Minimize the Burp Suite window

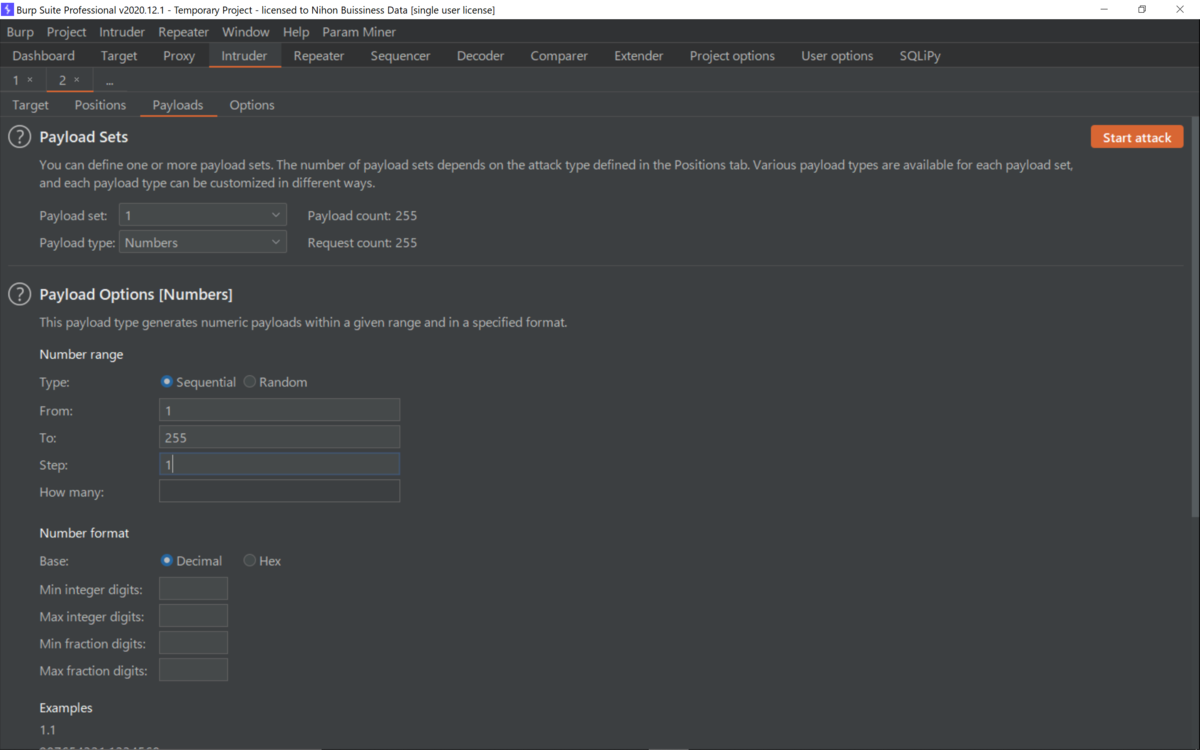pyautogui.click(x=1104, y=9)
